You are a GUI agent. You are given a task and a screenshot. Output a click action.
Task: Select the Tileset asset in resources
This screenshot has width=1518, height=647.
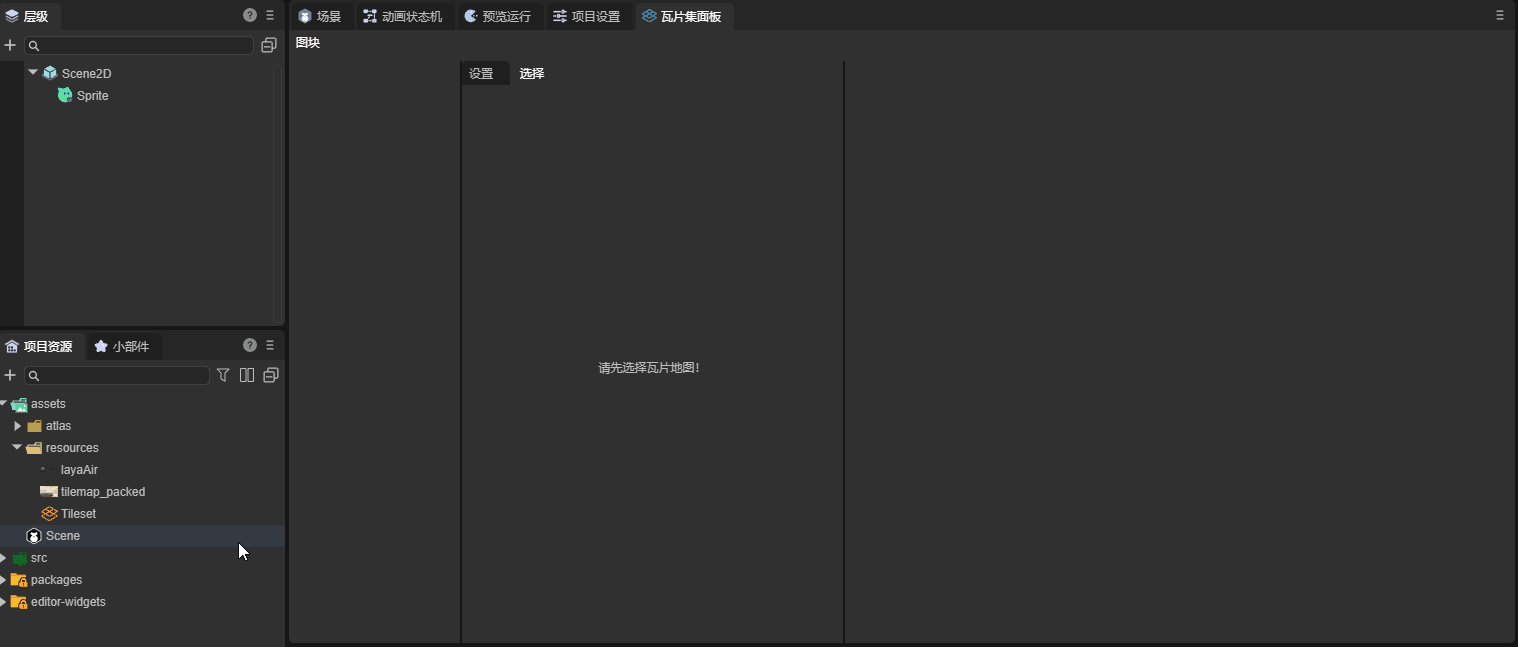[78, 514]
